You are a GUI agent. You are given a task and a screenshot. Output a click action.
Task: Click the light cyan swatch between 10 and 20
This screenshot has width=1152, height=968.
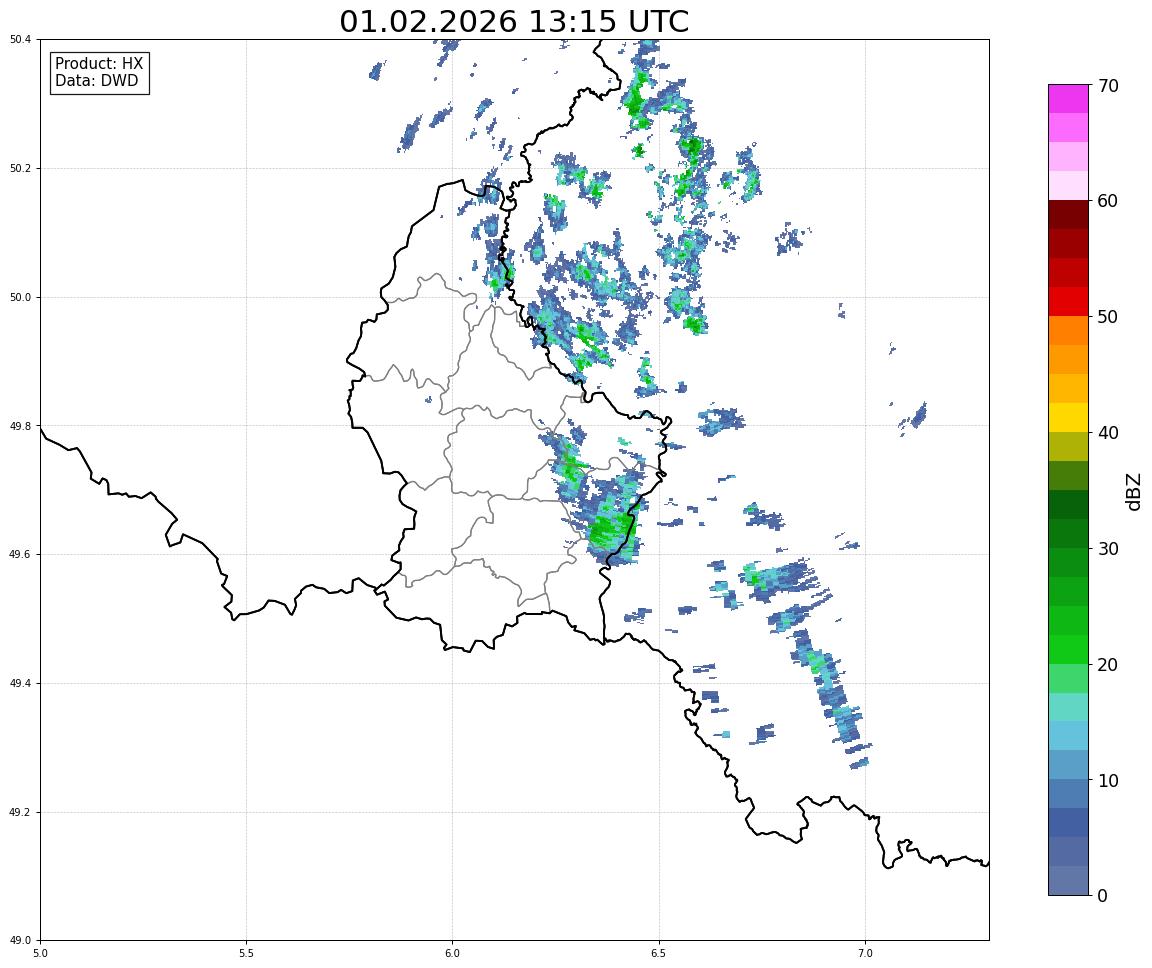pos(1068,707)
